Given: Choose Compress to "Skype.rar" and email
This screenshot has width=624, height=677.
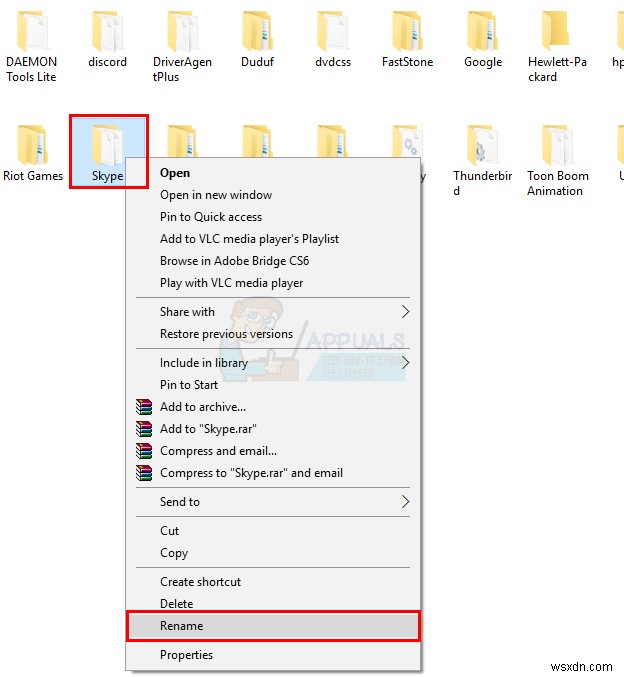Looking at the screenshot, I should (x=273, y=473).
